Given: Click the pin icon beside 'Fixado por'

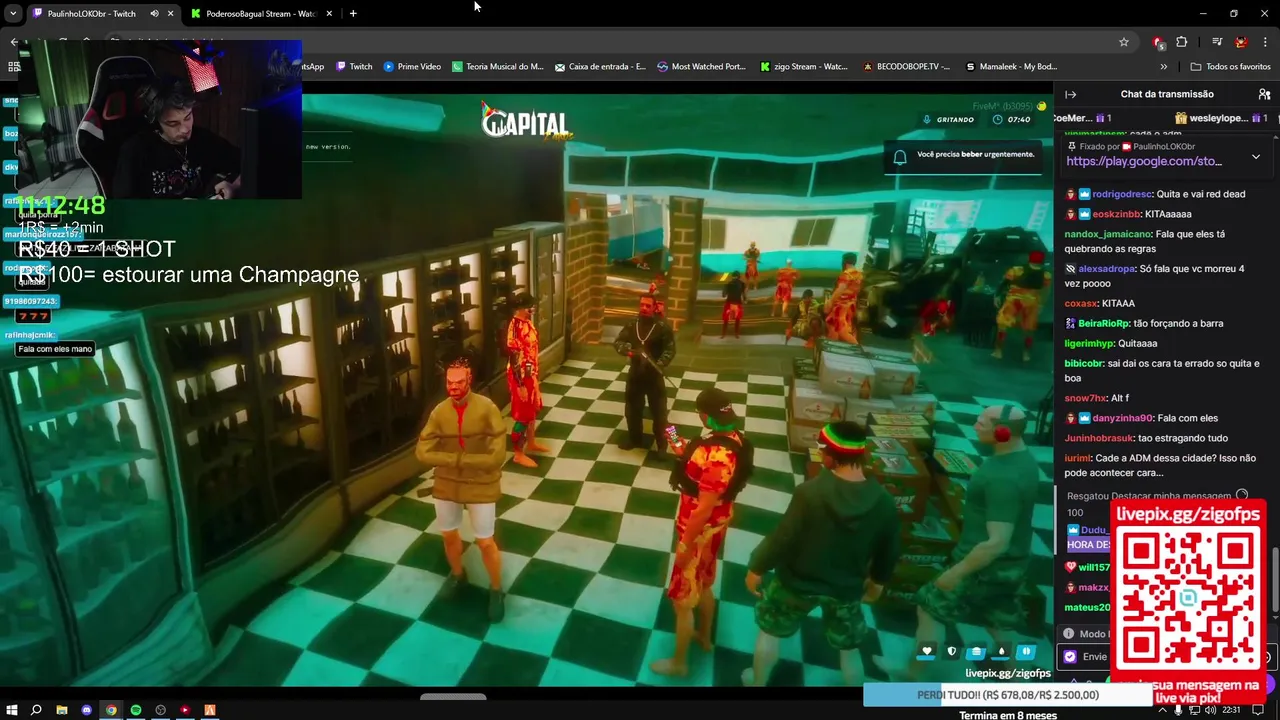Looking at the screenshot, I should pyautogui.click(x=1072, y=146).
